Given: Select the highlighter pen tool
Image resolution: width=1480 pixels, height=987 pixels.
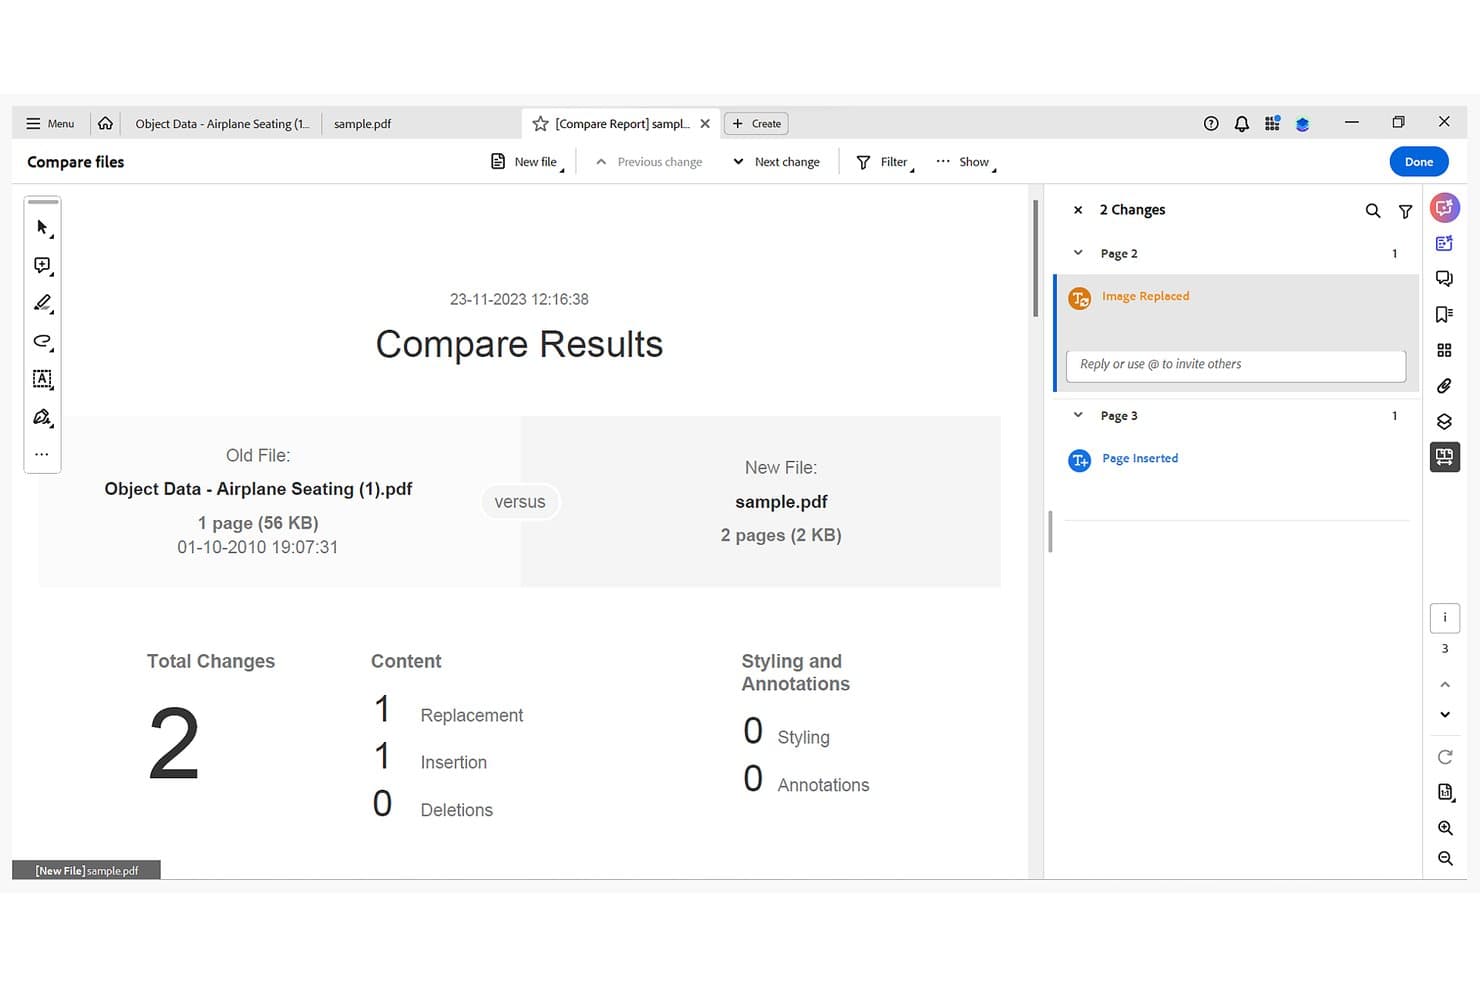Looking at the screenshot, I should click(x=42, y=303).
